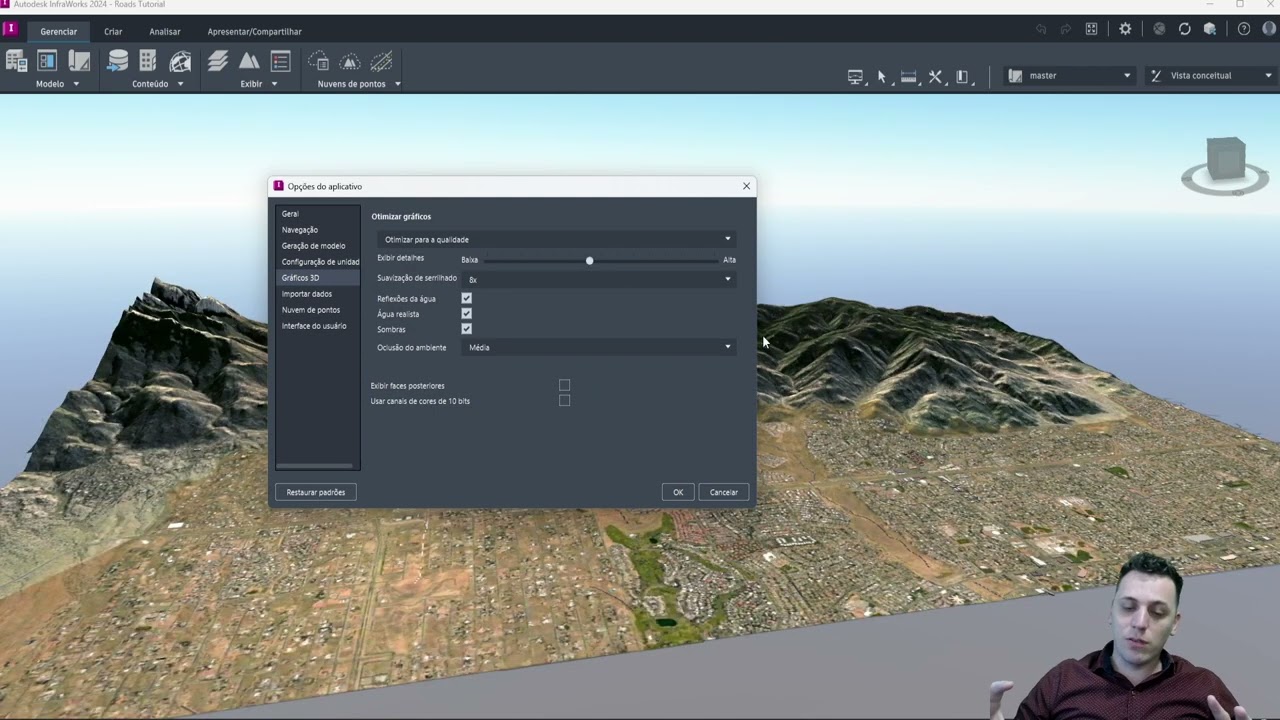Click the OK button

point(678,492)
